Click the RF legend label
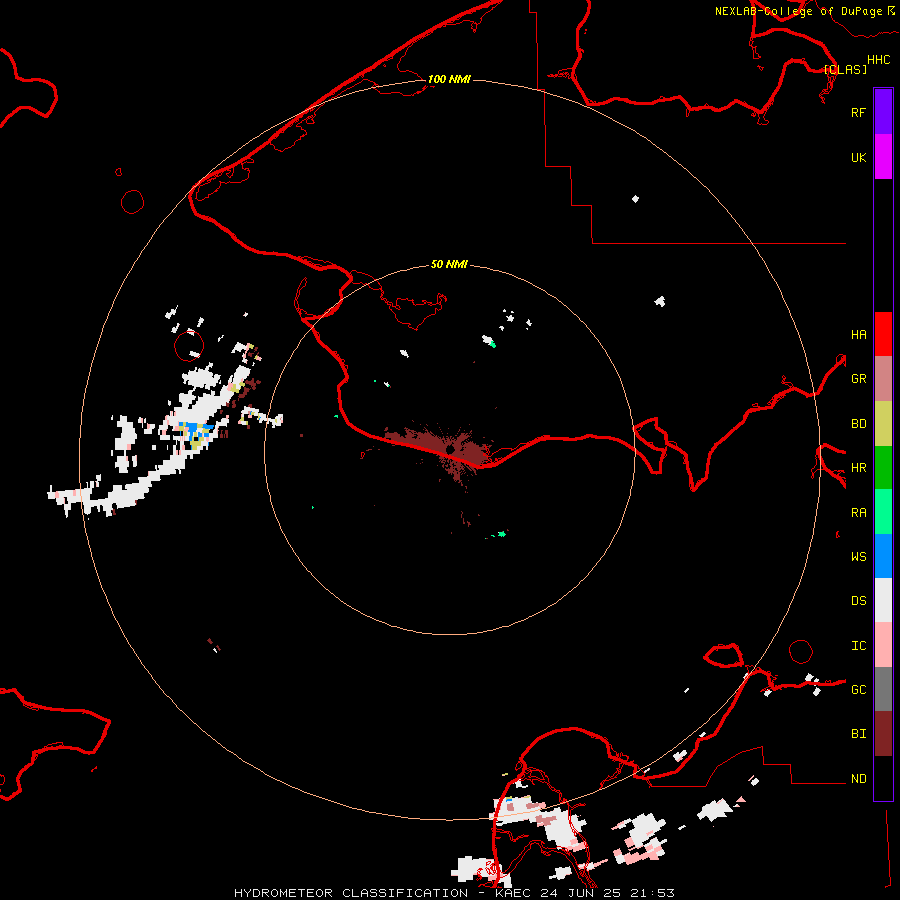 click(x=858, y=113)
